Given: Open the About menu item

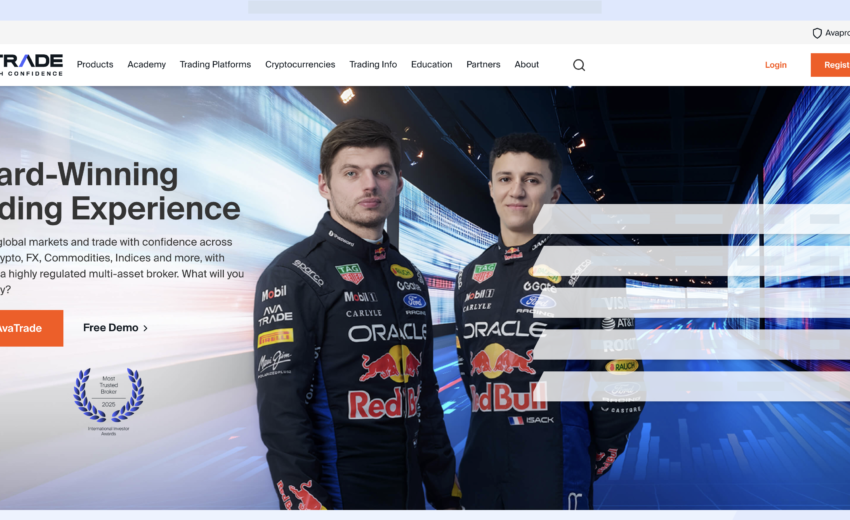Looking at the screenshot, I should pos(526,65).
